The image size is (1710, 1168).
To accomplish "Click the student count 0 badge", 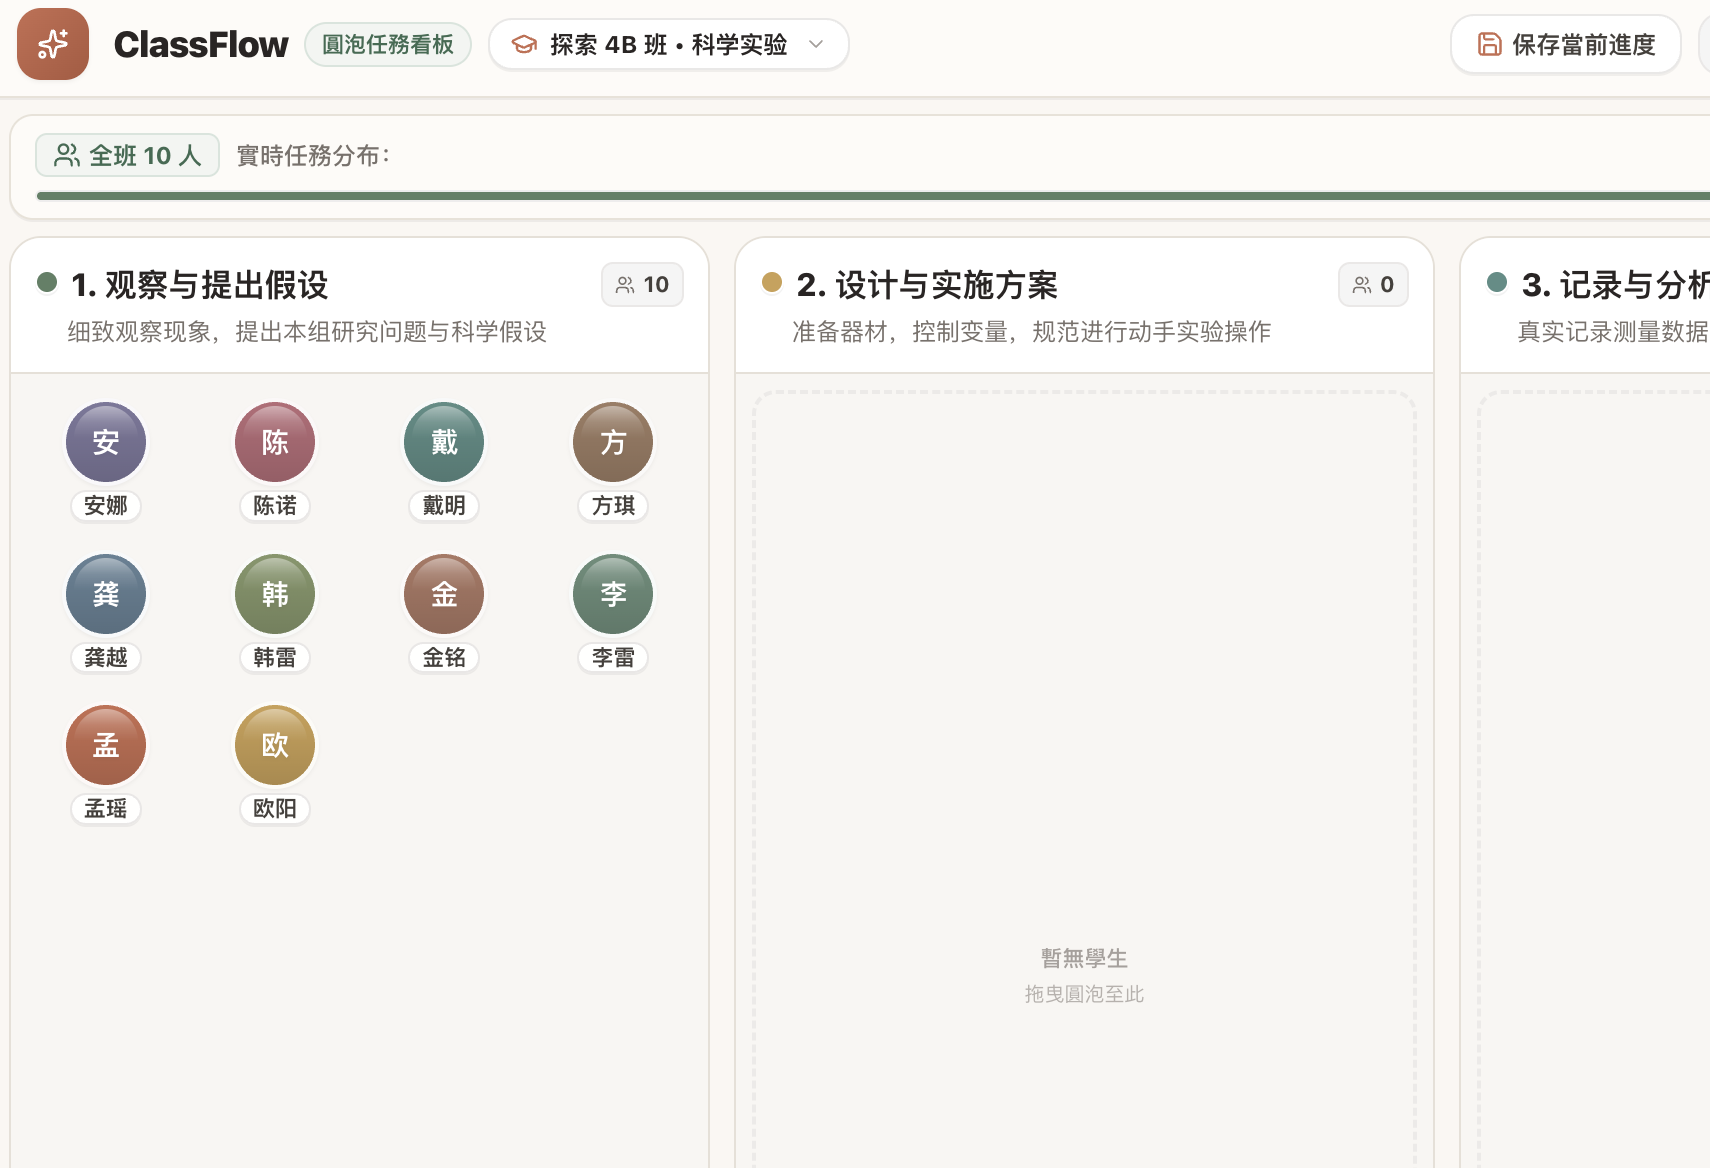I will pyautogui.click(x=1373, y=285).
